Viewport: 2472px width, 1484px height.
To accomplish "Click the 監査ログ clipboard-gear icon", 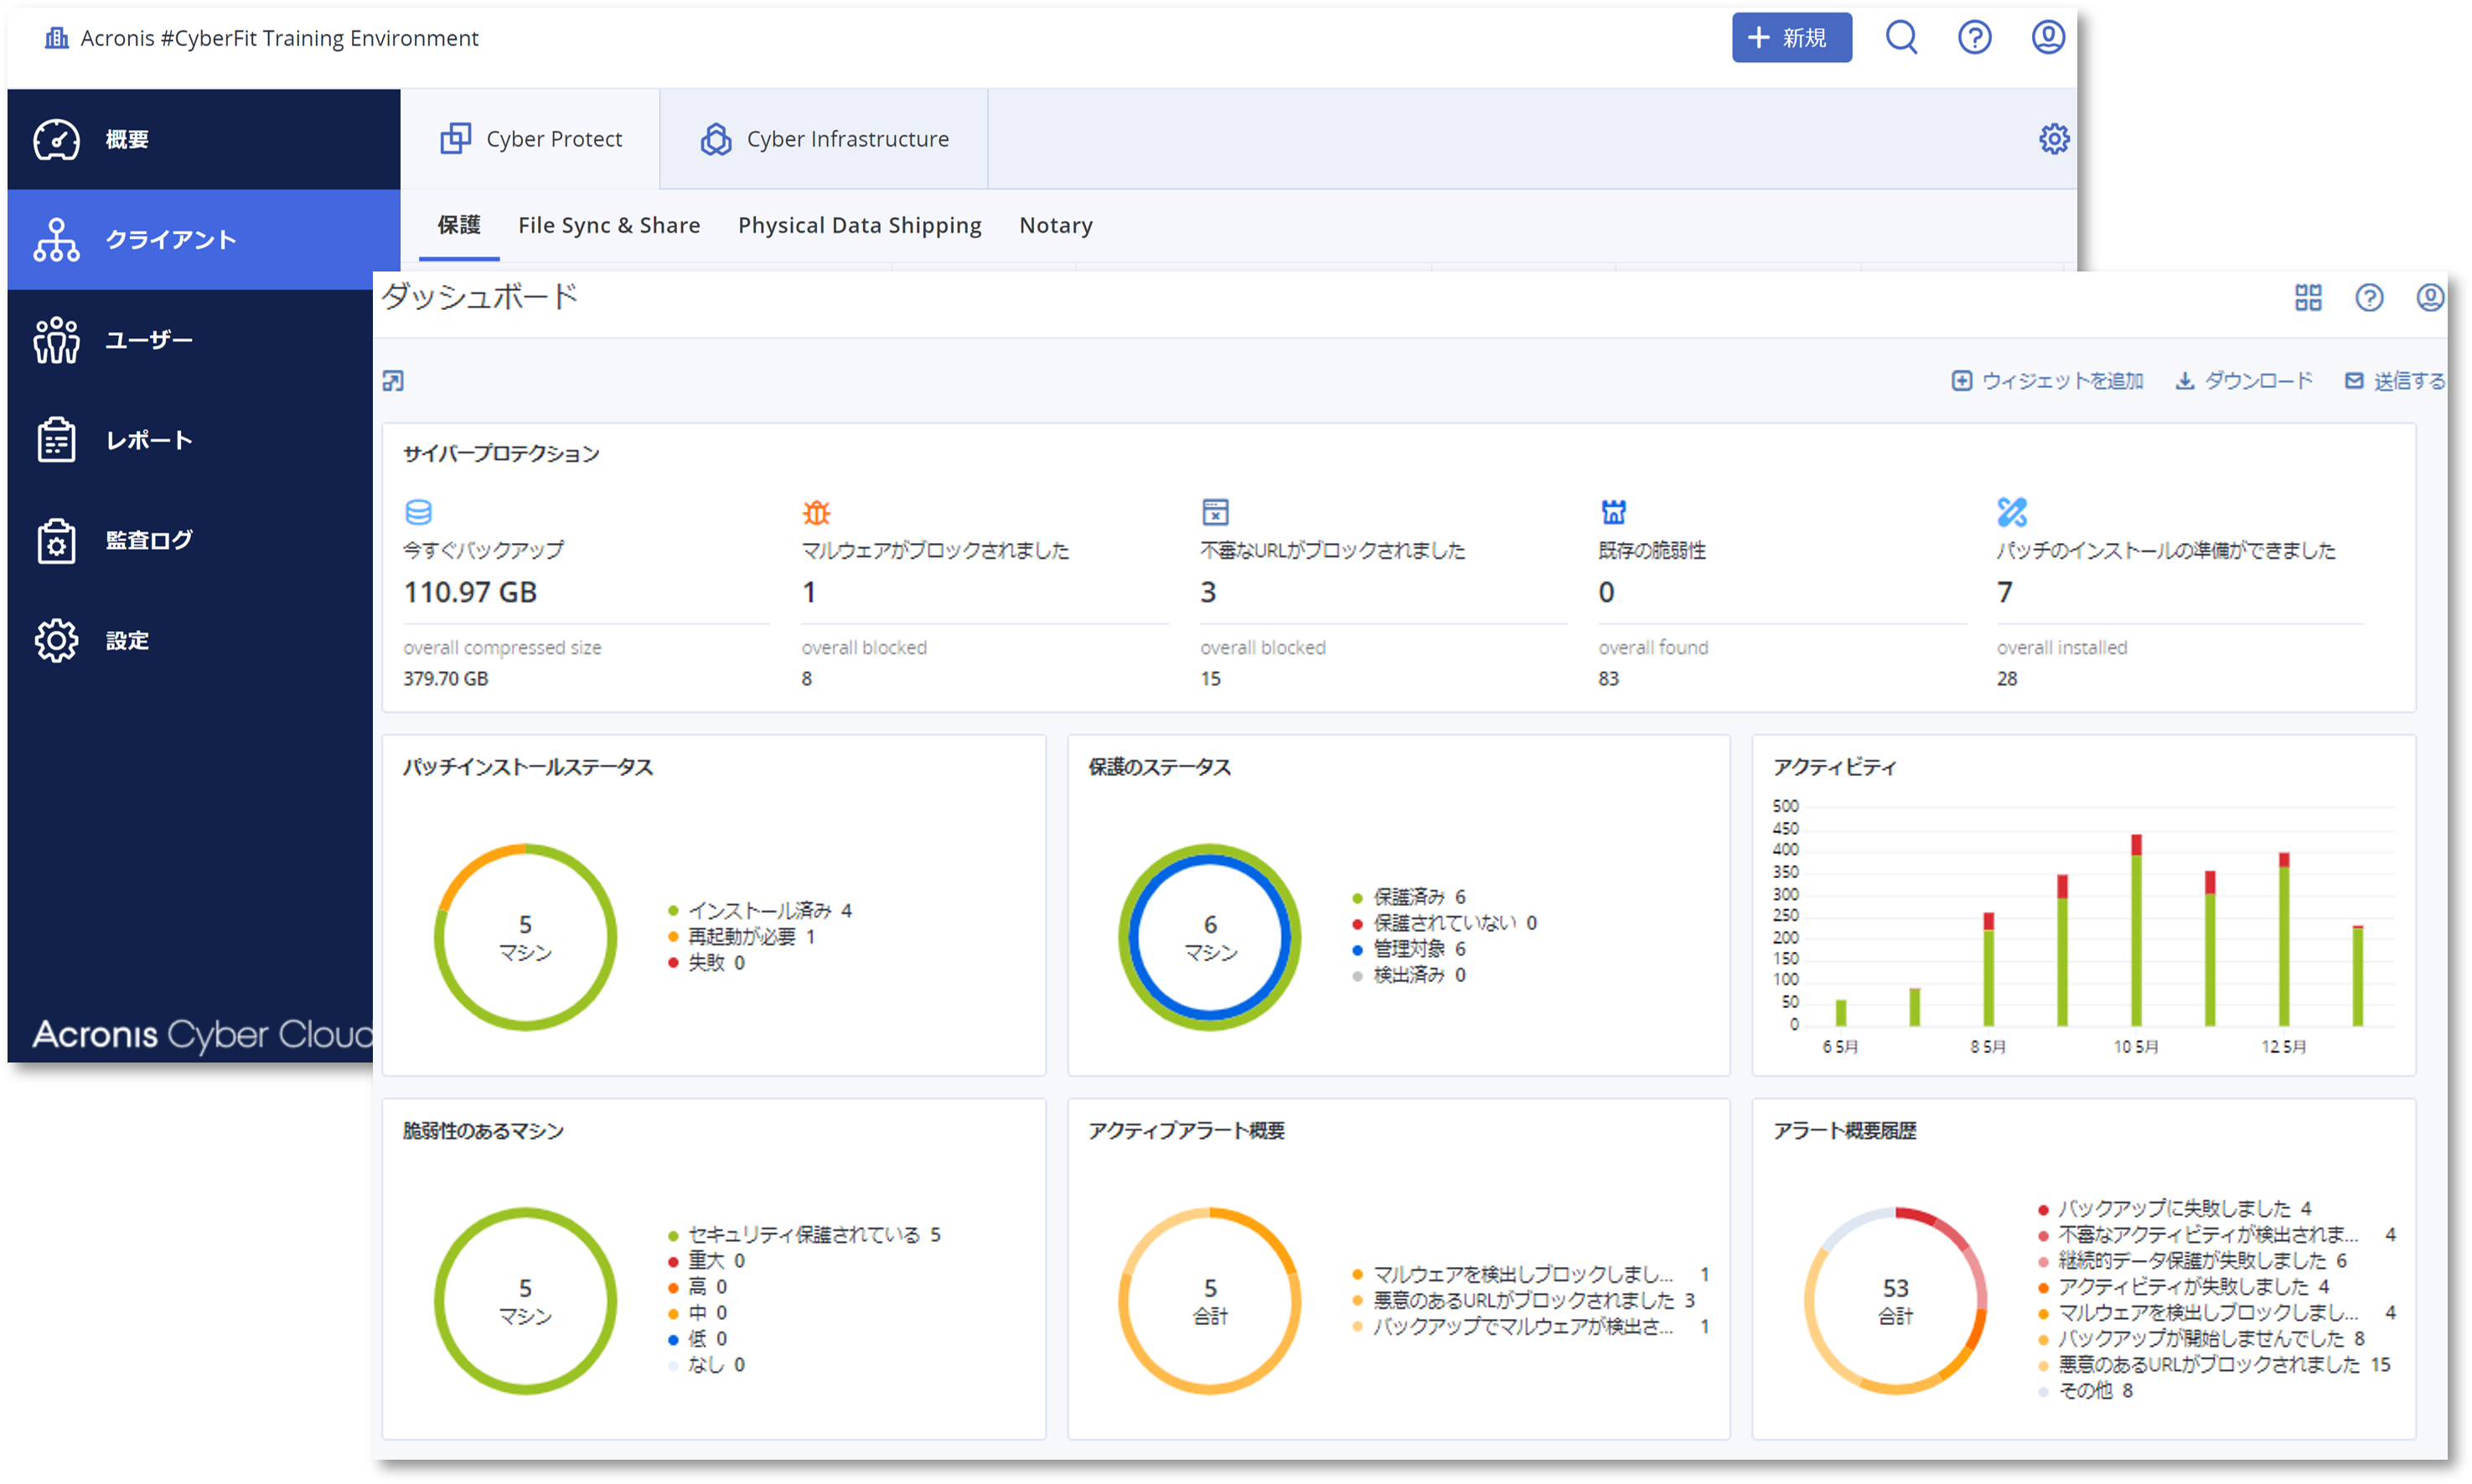I will pos(56,541).
